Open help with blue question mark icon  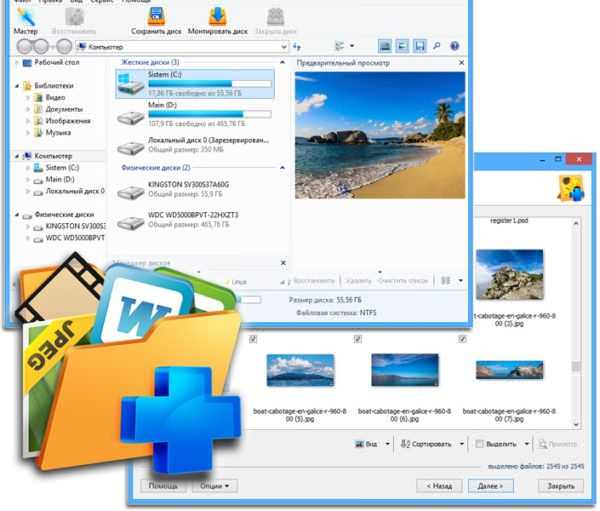click(x=454, y=46)
